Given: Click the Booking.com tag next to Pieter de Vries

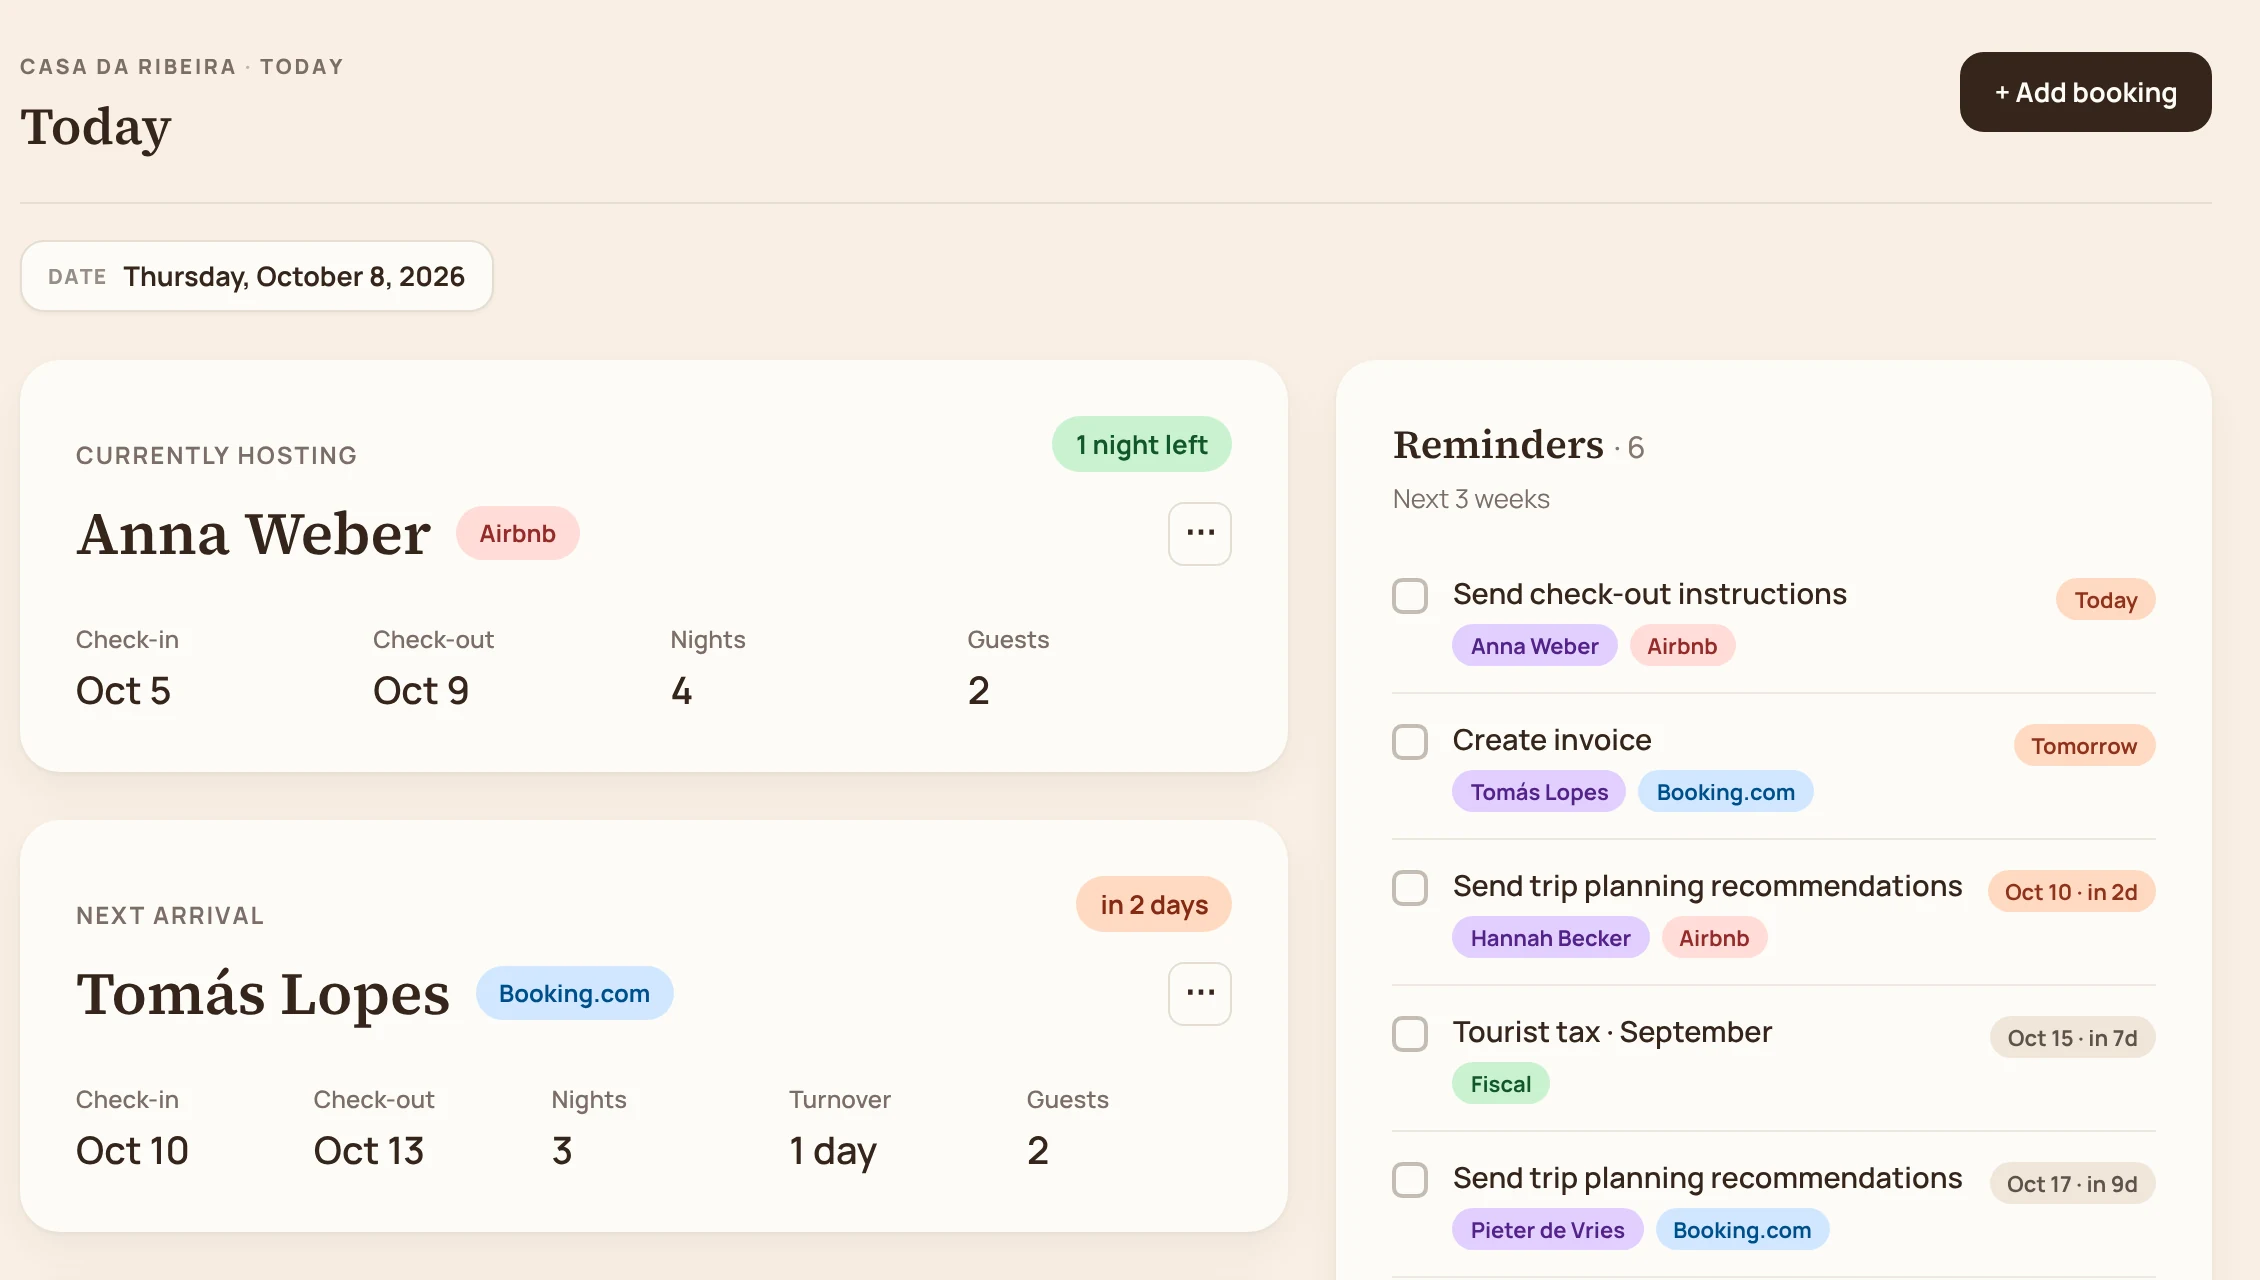Looking at the screenshot, I should (1742, 1230).
